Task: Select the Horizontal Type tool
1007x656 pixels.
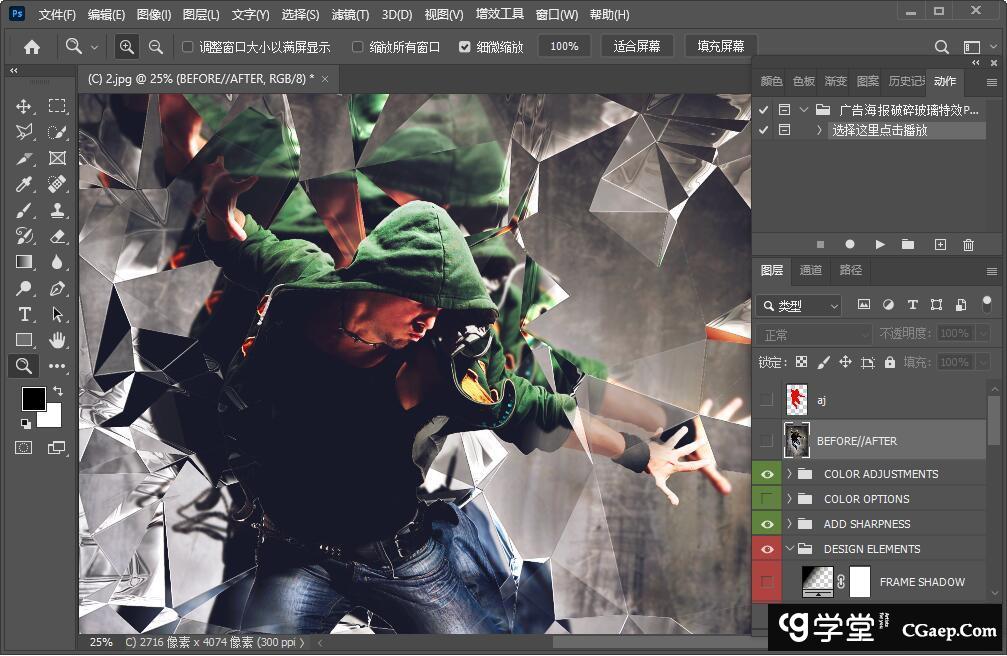Action: [24, 314]
